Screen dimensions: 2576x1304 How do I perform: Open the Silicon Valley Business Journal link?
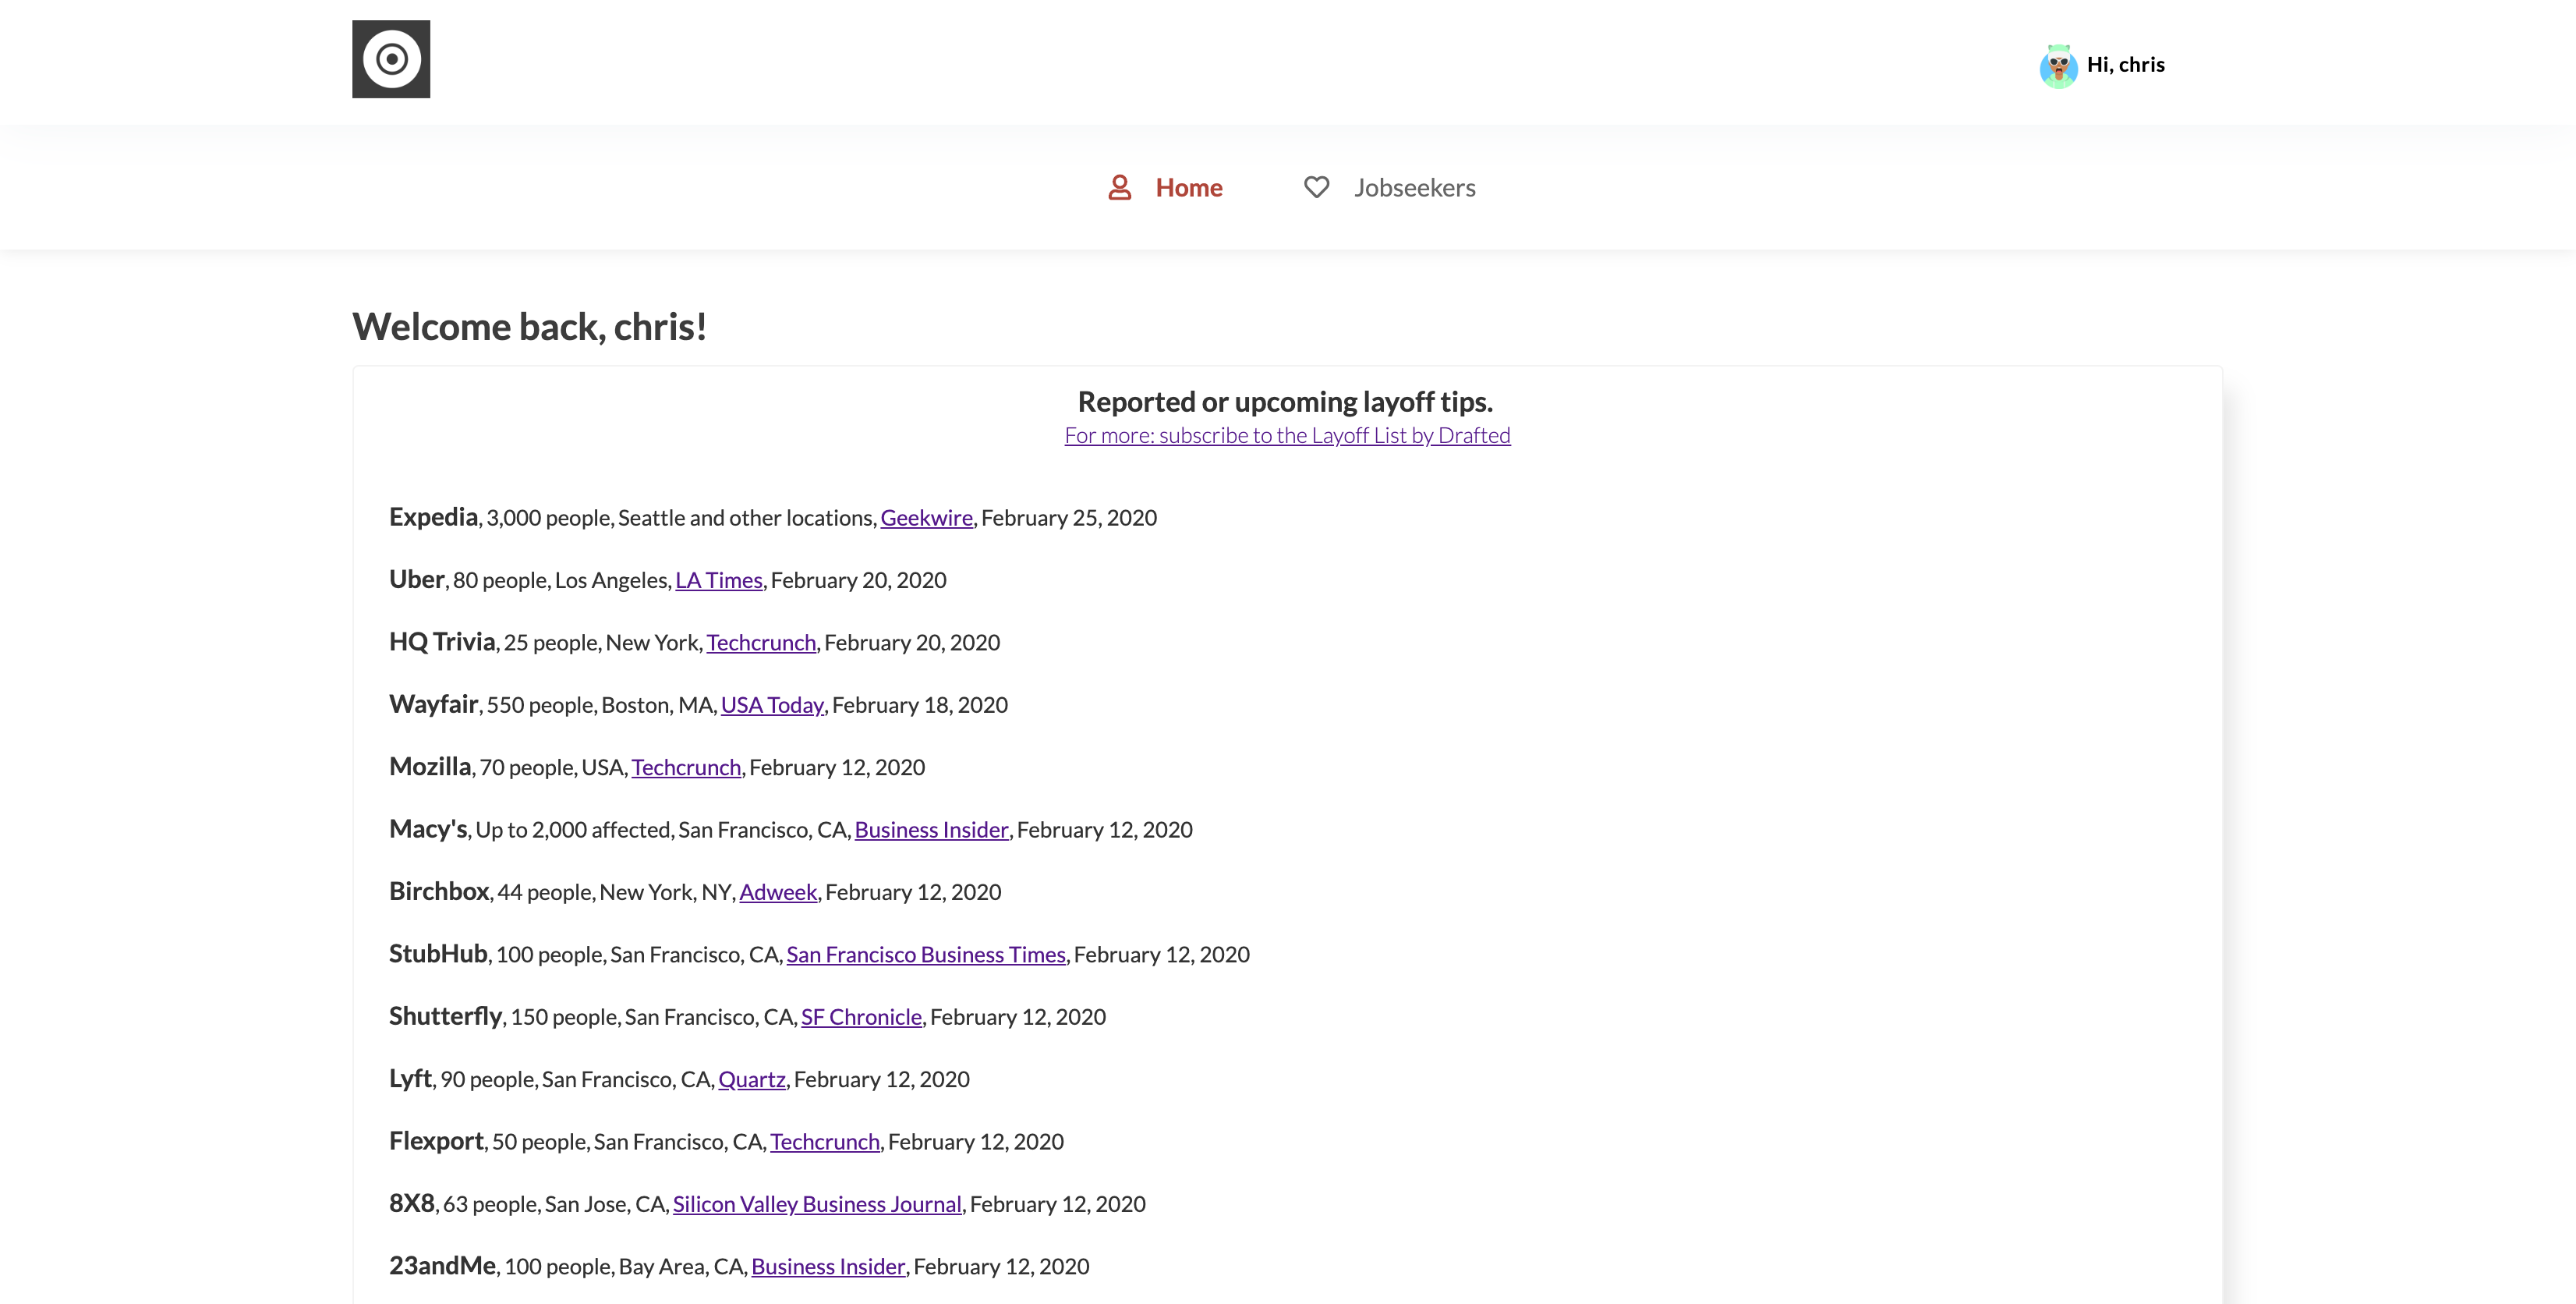pos(817,1205)
